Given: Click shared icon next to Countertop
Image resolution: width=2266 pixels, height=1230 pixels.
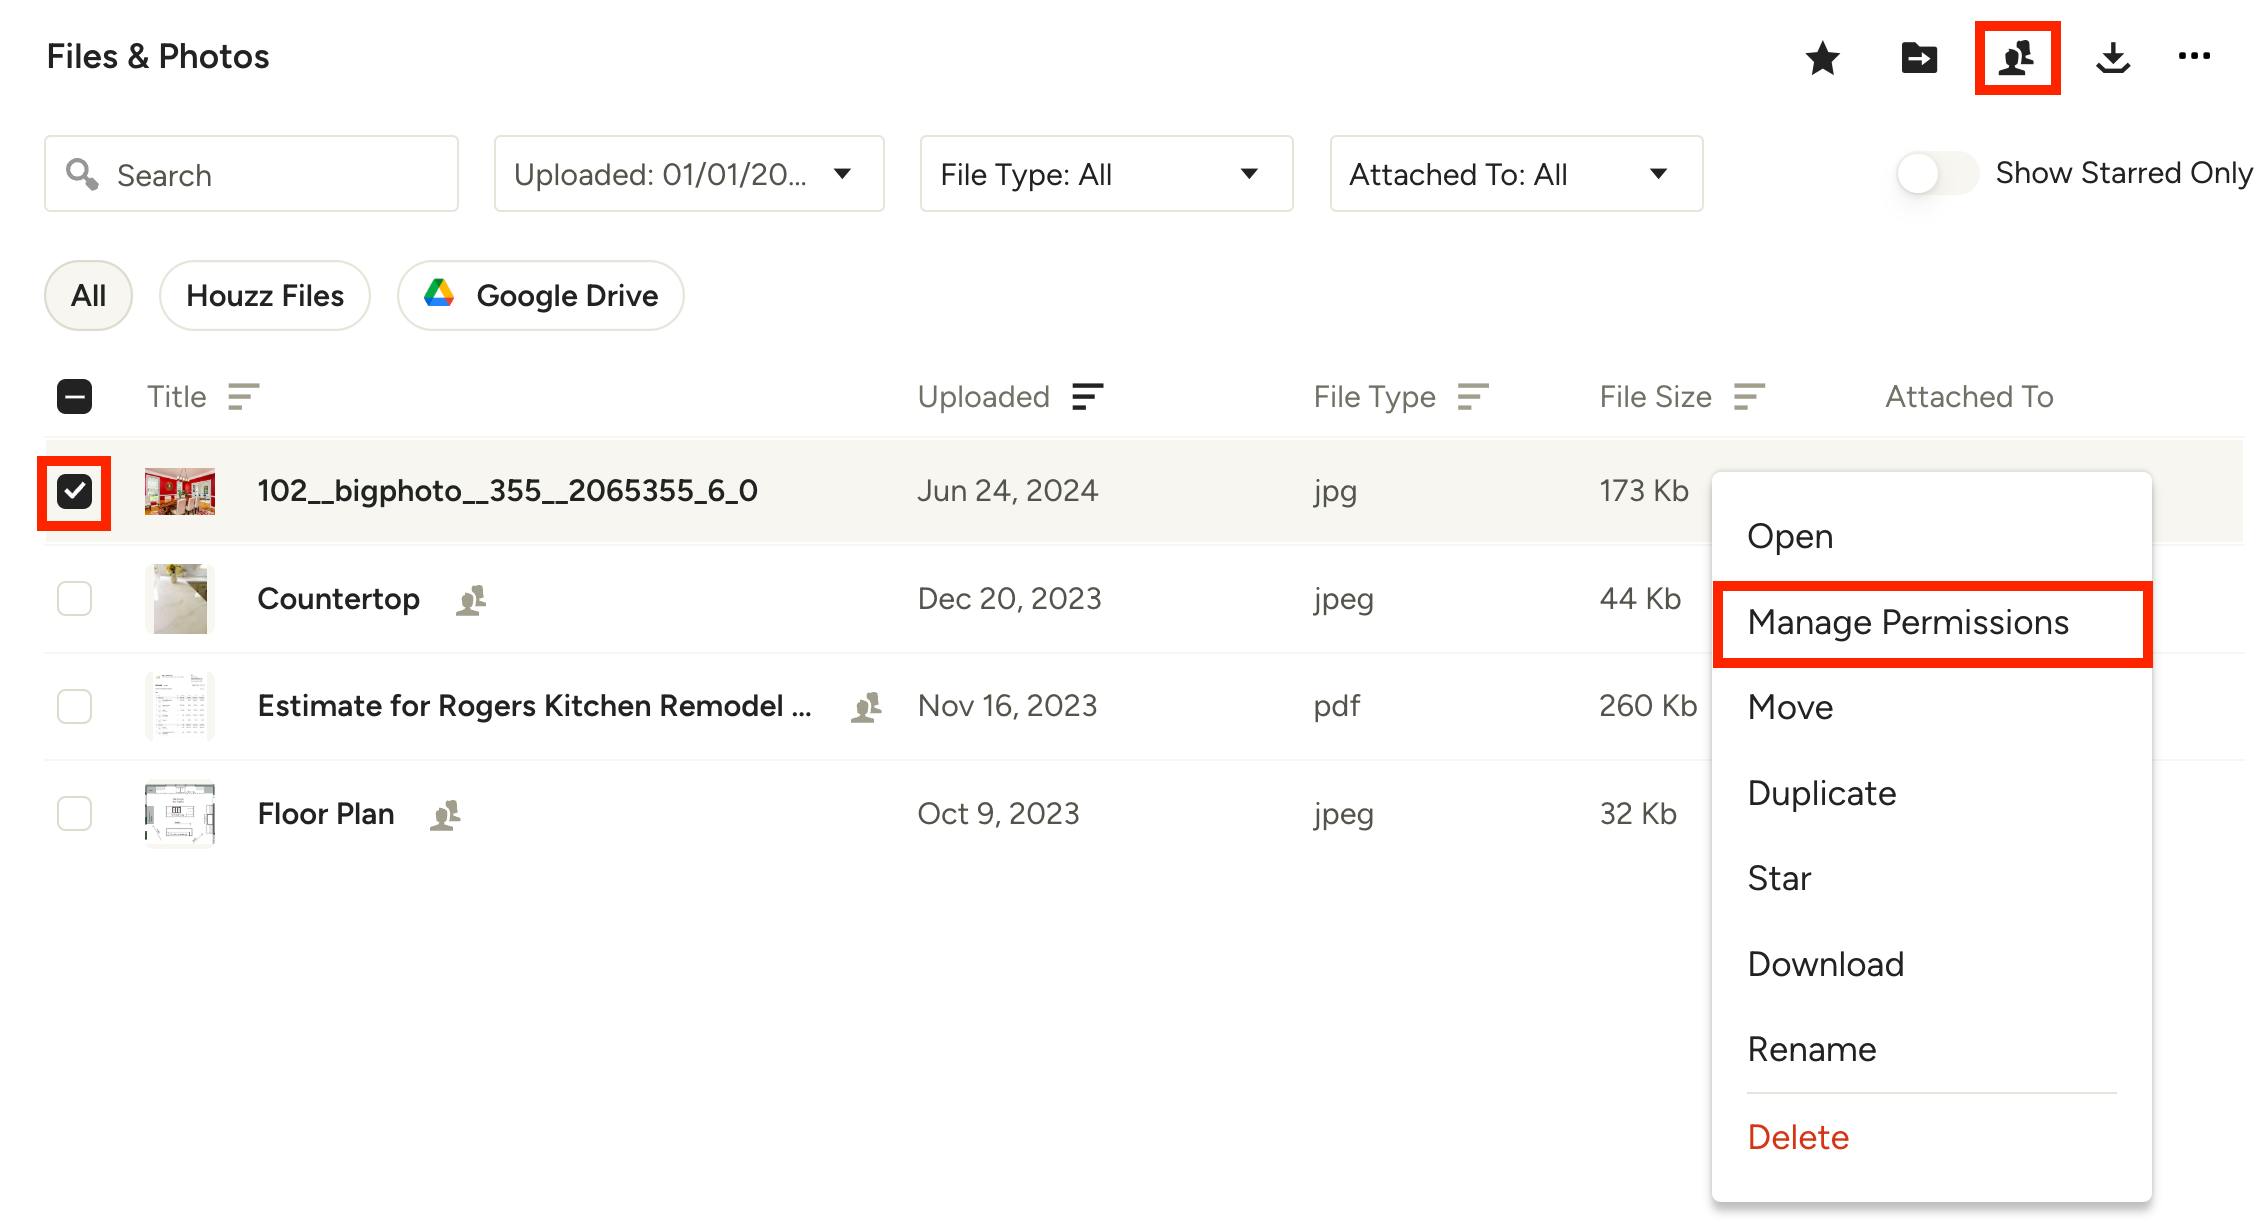Looking at the screenshot, I should coord(471,600).
